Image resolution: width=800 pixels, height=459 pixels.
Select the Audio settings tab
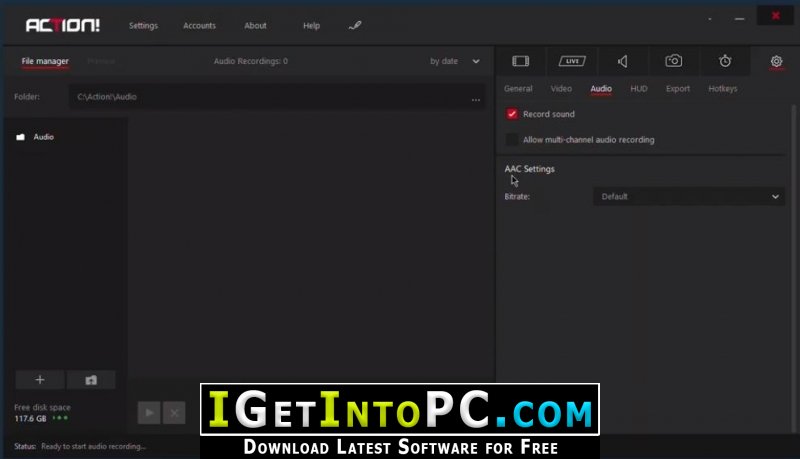click(x=601, y=89)
